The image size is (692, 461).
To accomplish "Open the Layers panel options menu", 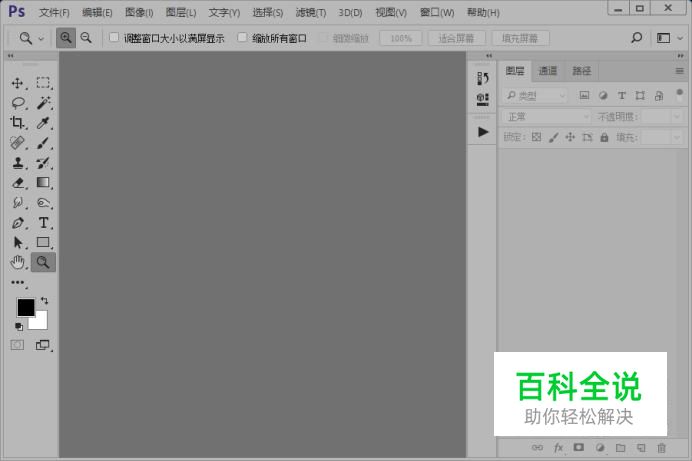I will point(680,71).
